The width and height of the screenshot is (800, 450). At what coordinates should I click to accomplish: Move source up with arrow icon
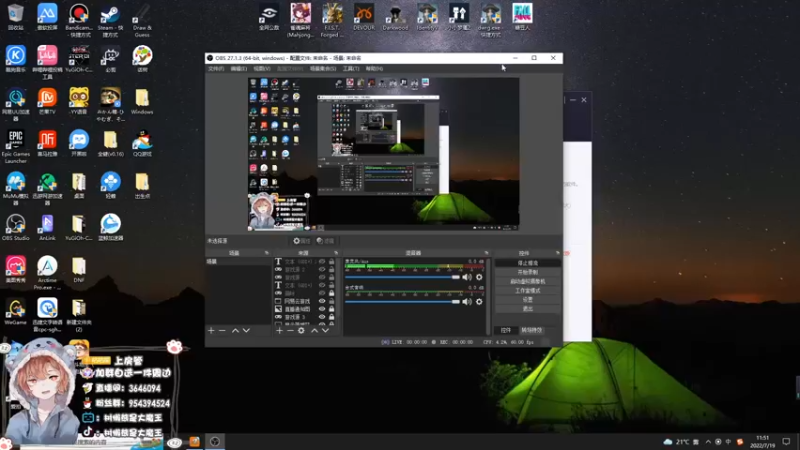[314, 331]
